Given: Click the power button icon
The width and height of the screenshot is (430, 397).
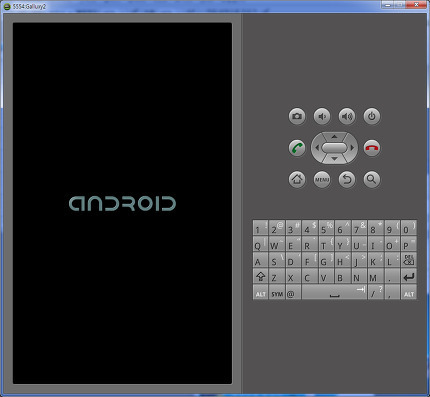Looking at the screenshot, I should pos(372,116).
